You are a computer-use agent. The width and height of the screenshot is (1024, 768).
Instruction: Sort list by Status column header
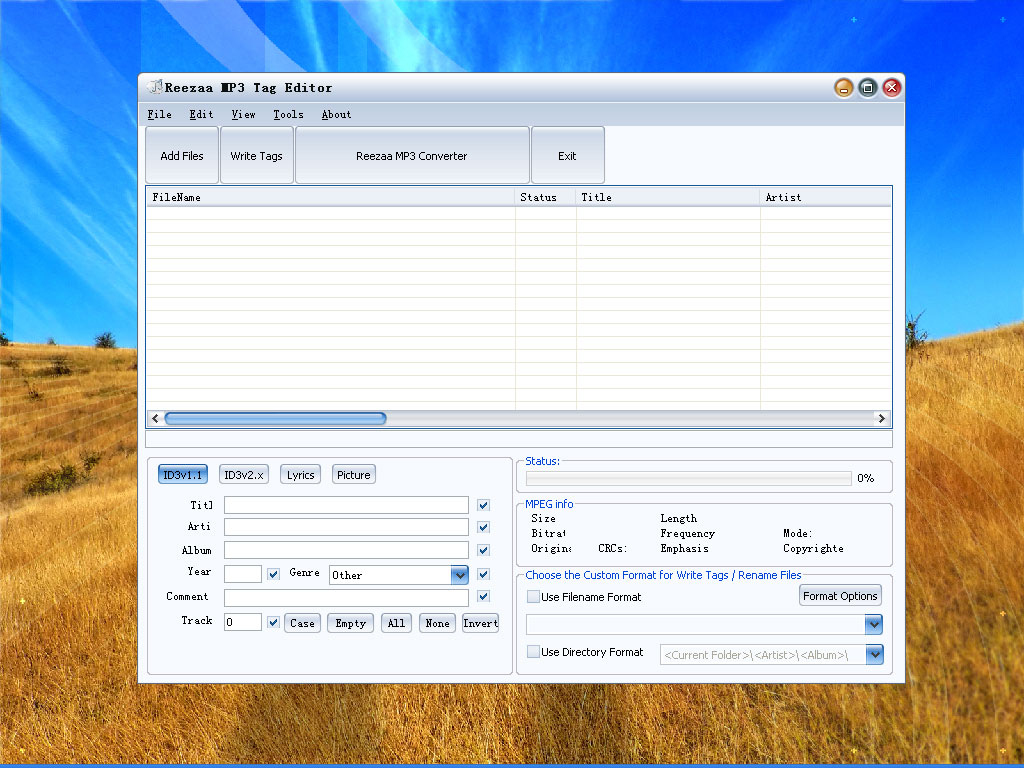pos(545,197)
